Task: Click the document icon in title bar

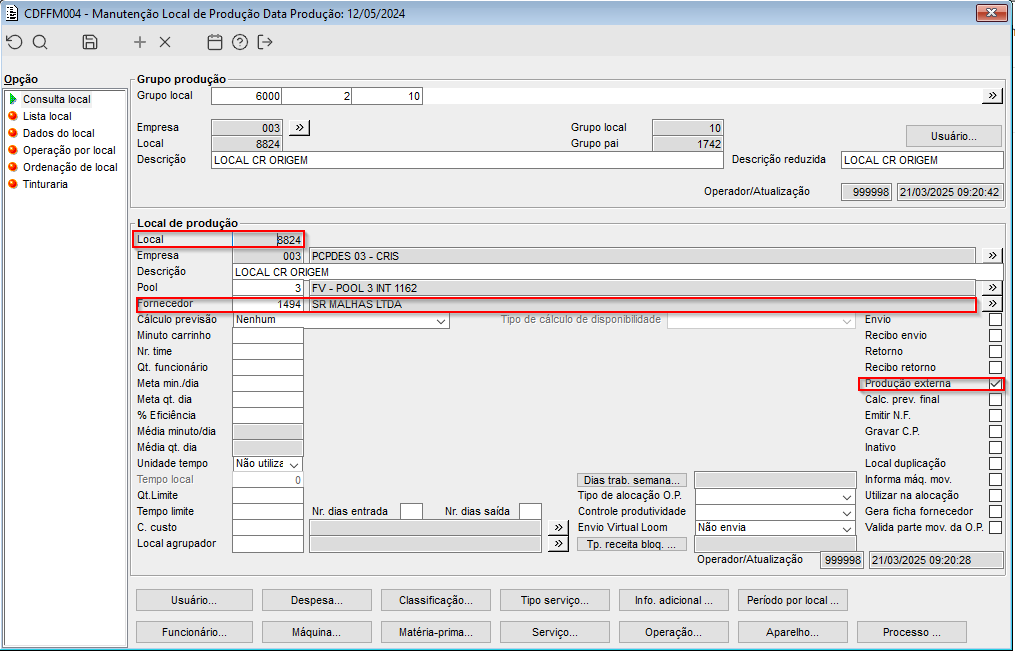Action: point(11,13)
